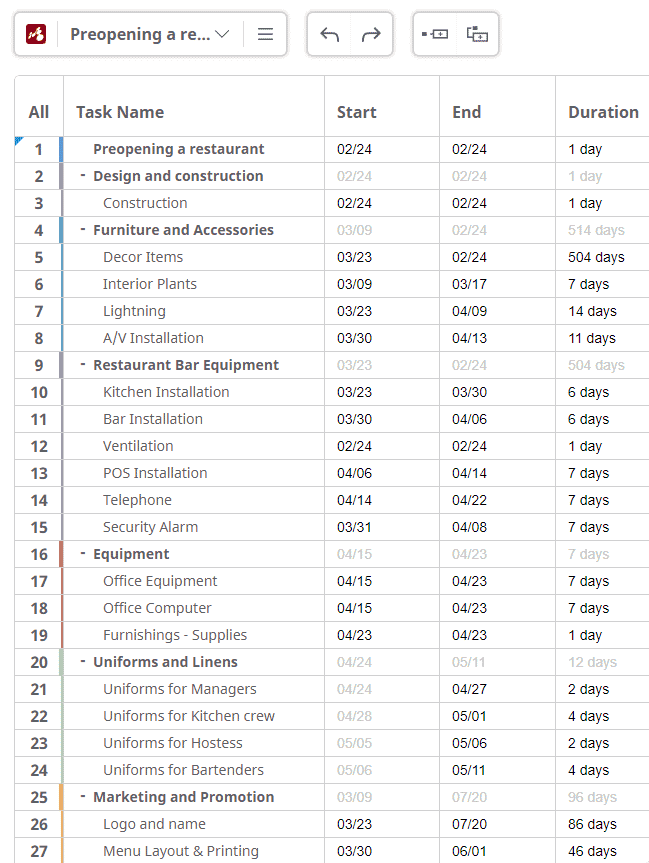The width and height of the screenshot is (649, 863).
Task: Collapse the Restaurant Bar Equipment group
Action: click(83, 364)
